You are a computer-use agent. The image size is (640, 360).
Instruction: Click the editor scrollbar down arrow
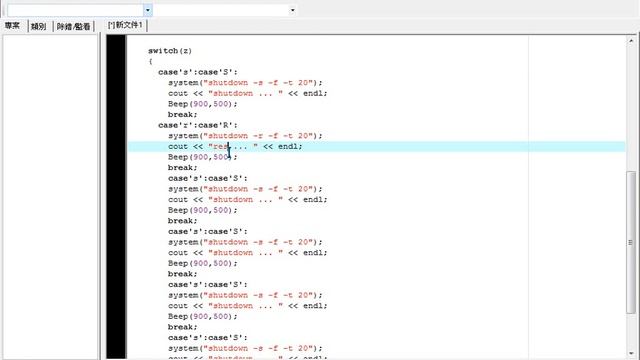631,353
